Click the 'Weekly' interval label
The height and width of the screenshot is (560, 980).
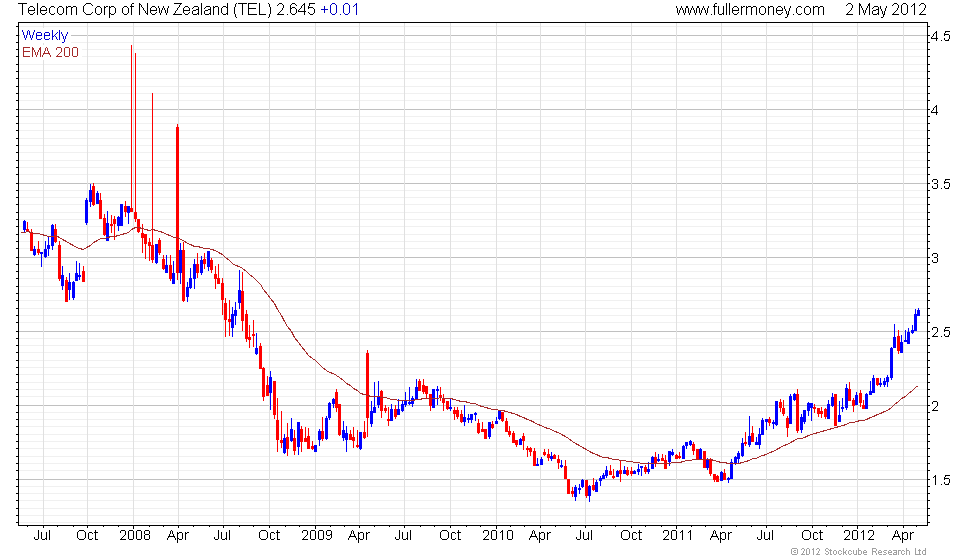pyautogui.click(x=44, y=36)
